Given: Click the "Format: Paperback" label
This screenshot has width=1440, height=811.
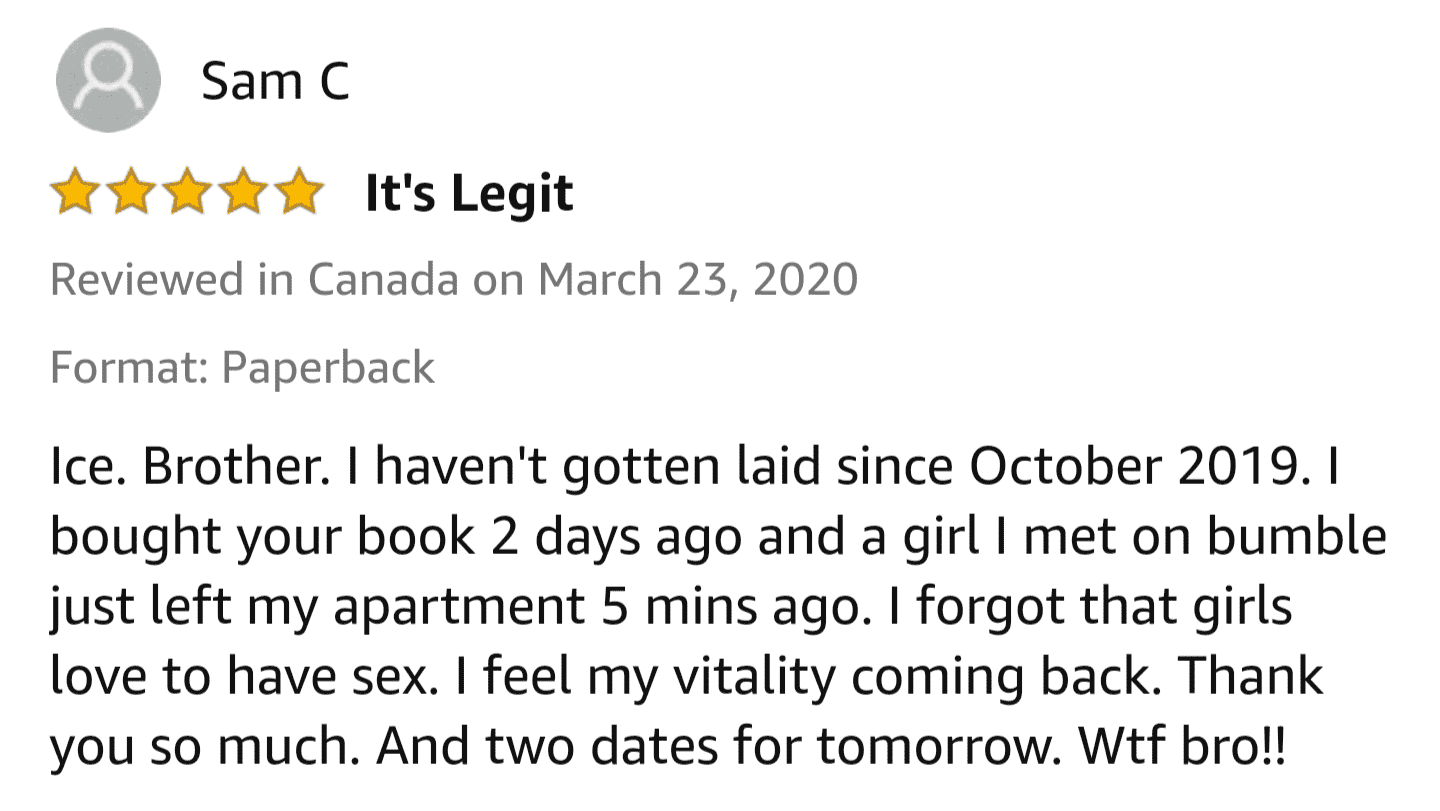Looking at the screenshot, I should pos(242,367).
